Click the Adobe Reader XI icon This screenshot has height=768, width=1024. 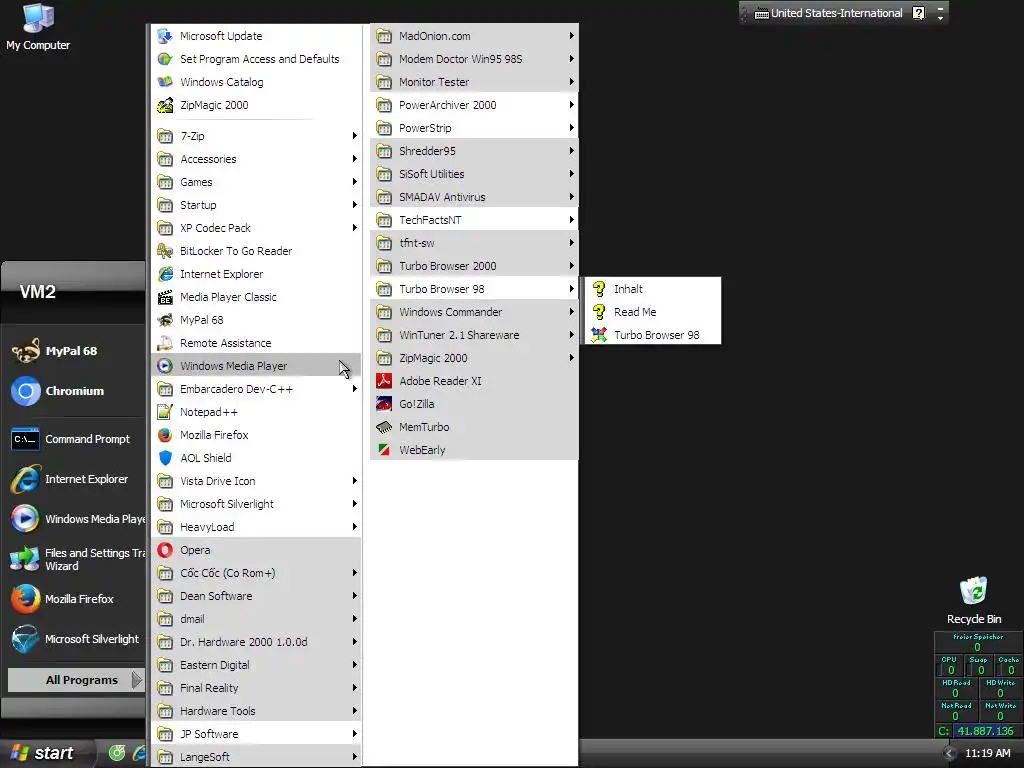[384, 381]
